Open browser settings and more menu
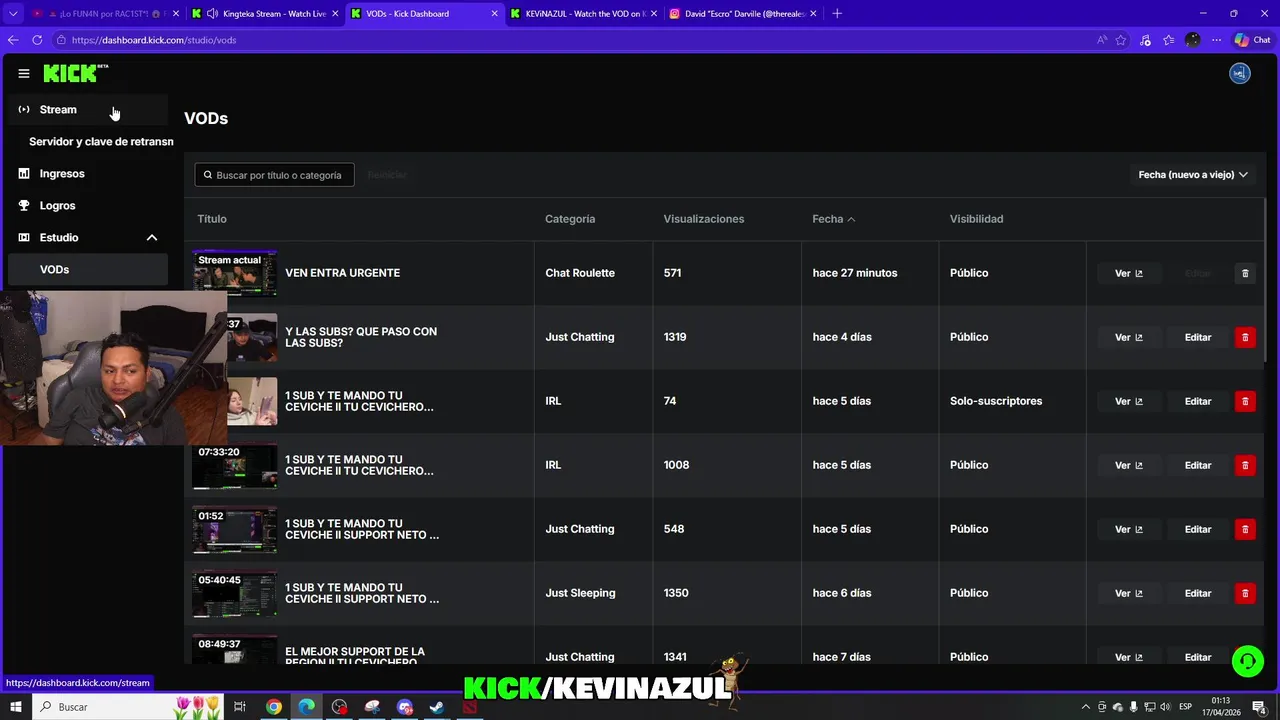 coord(1217,40)
